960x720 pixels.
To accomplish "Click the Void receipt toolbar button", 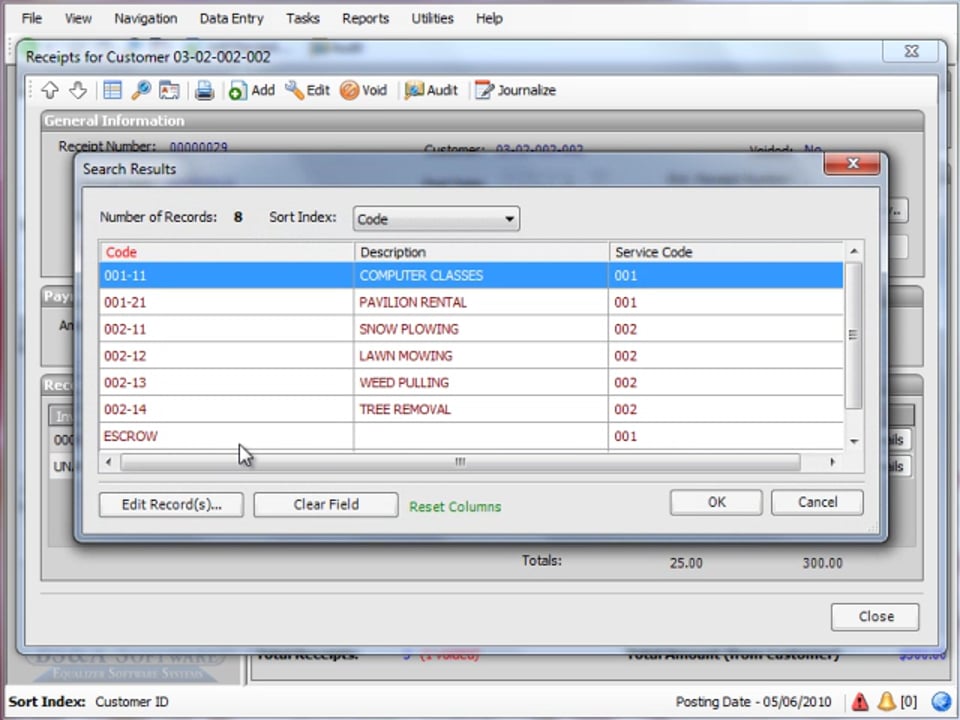I will click(363, 90).
